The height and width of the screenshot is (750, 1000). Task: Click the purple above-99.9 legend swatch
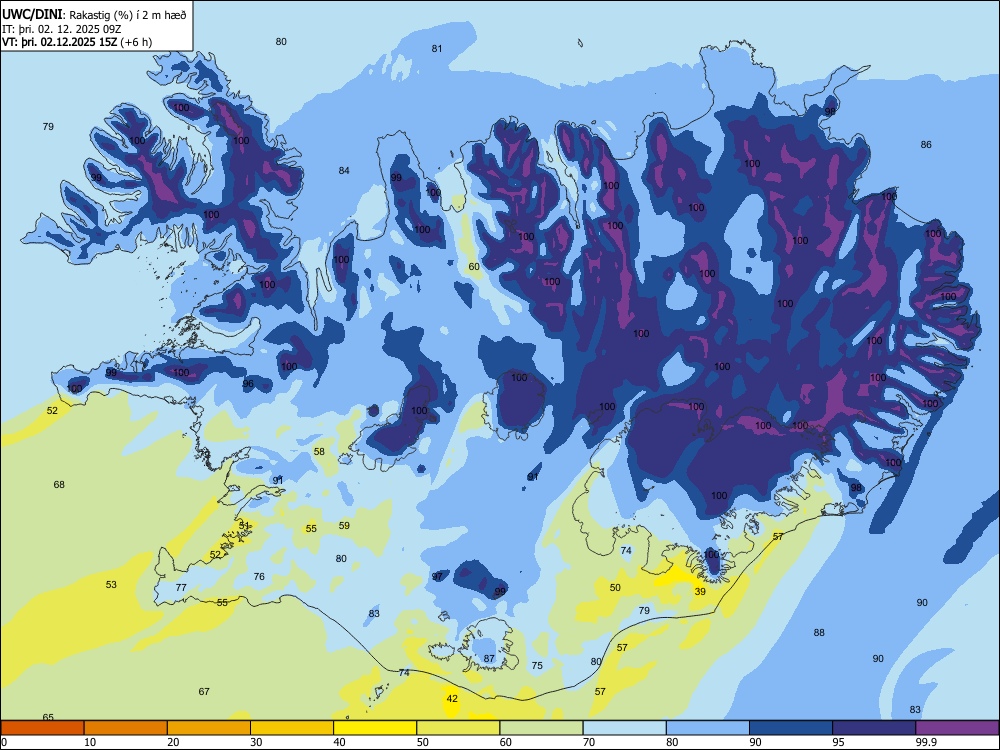coord(957,728)
